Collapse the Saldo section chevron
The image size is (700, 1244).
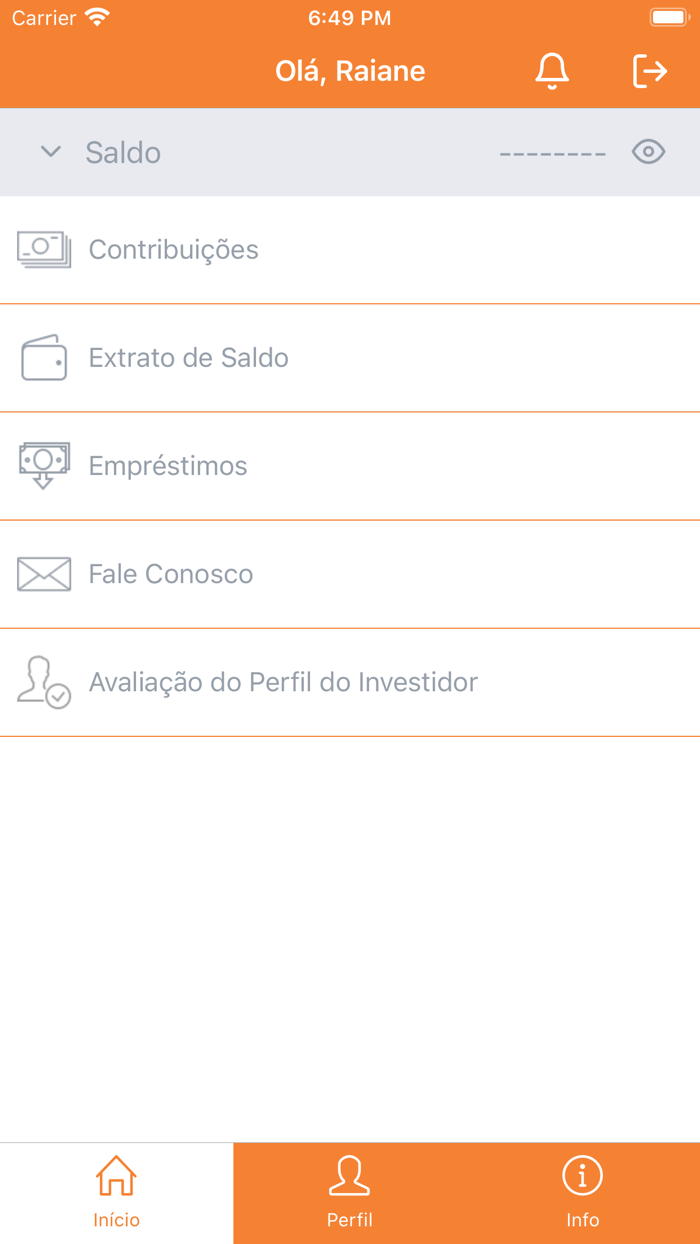pyautogui.click(x=50, y=152)
